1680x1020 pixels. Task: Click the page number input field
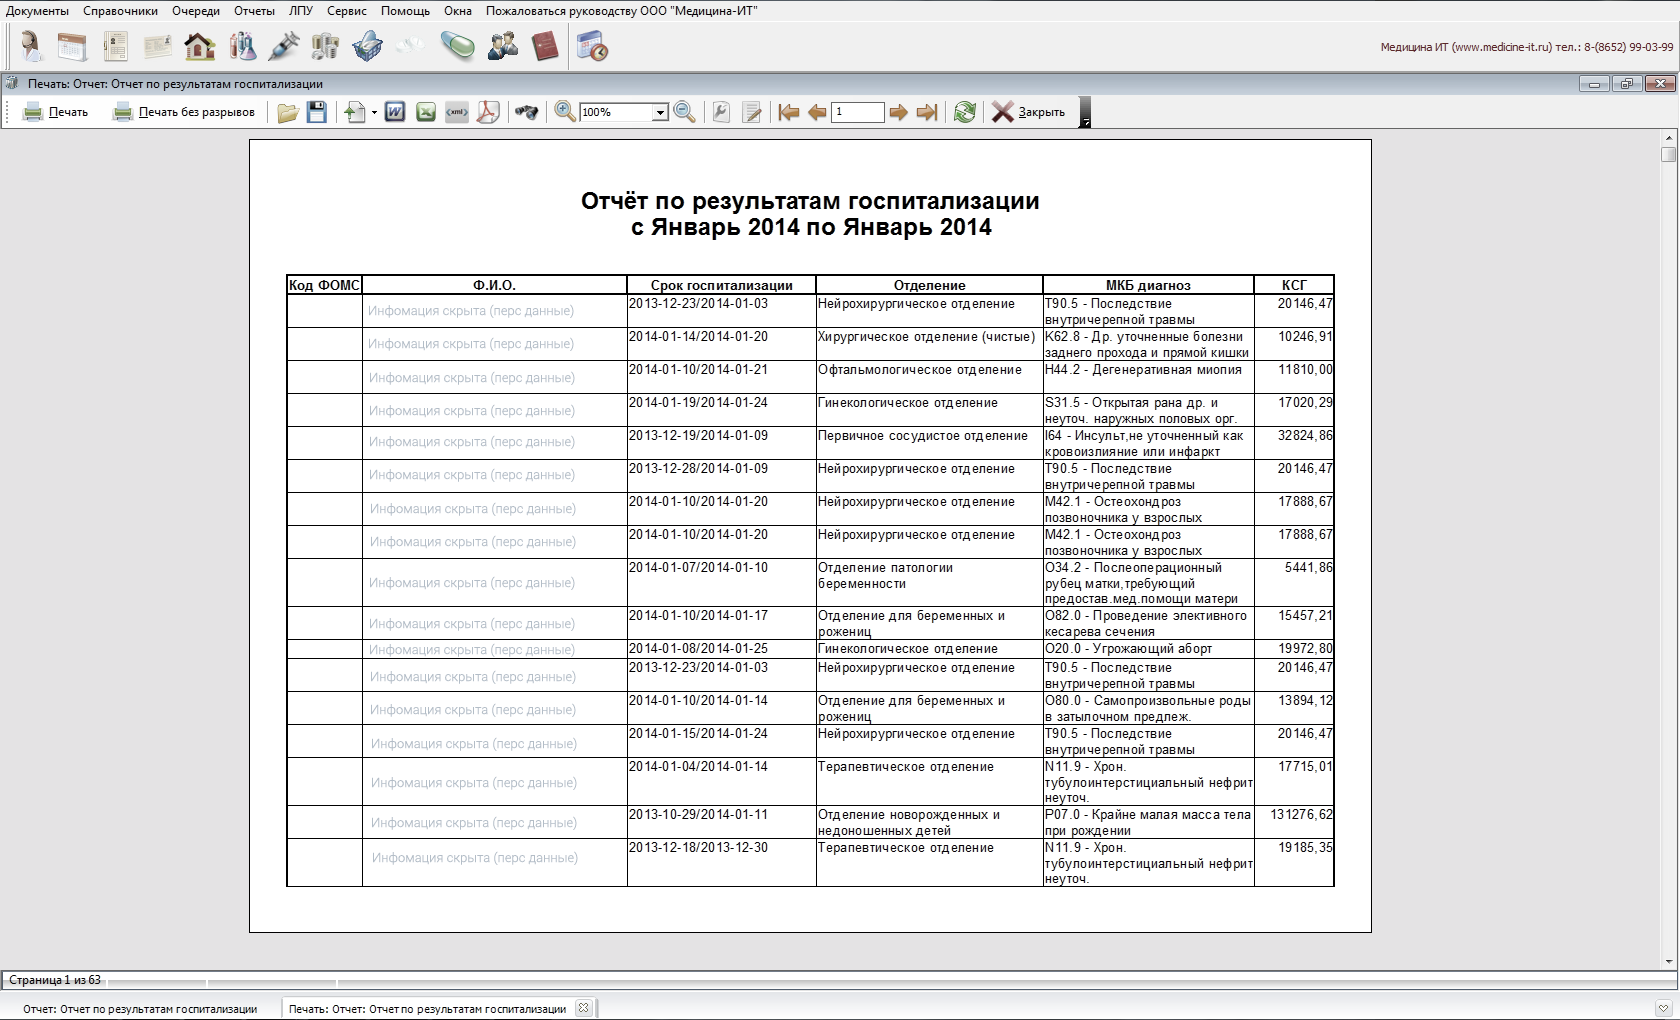tap(859, 112)
